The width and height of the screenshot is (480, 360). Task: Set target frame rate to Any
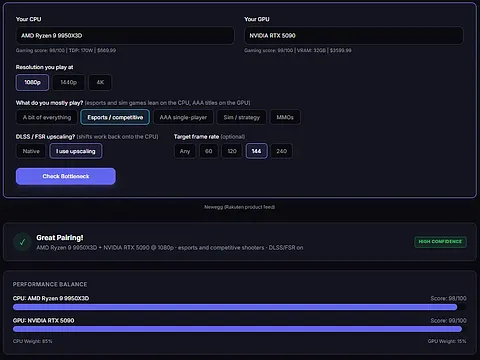[x=185, y=151]
